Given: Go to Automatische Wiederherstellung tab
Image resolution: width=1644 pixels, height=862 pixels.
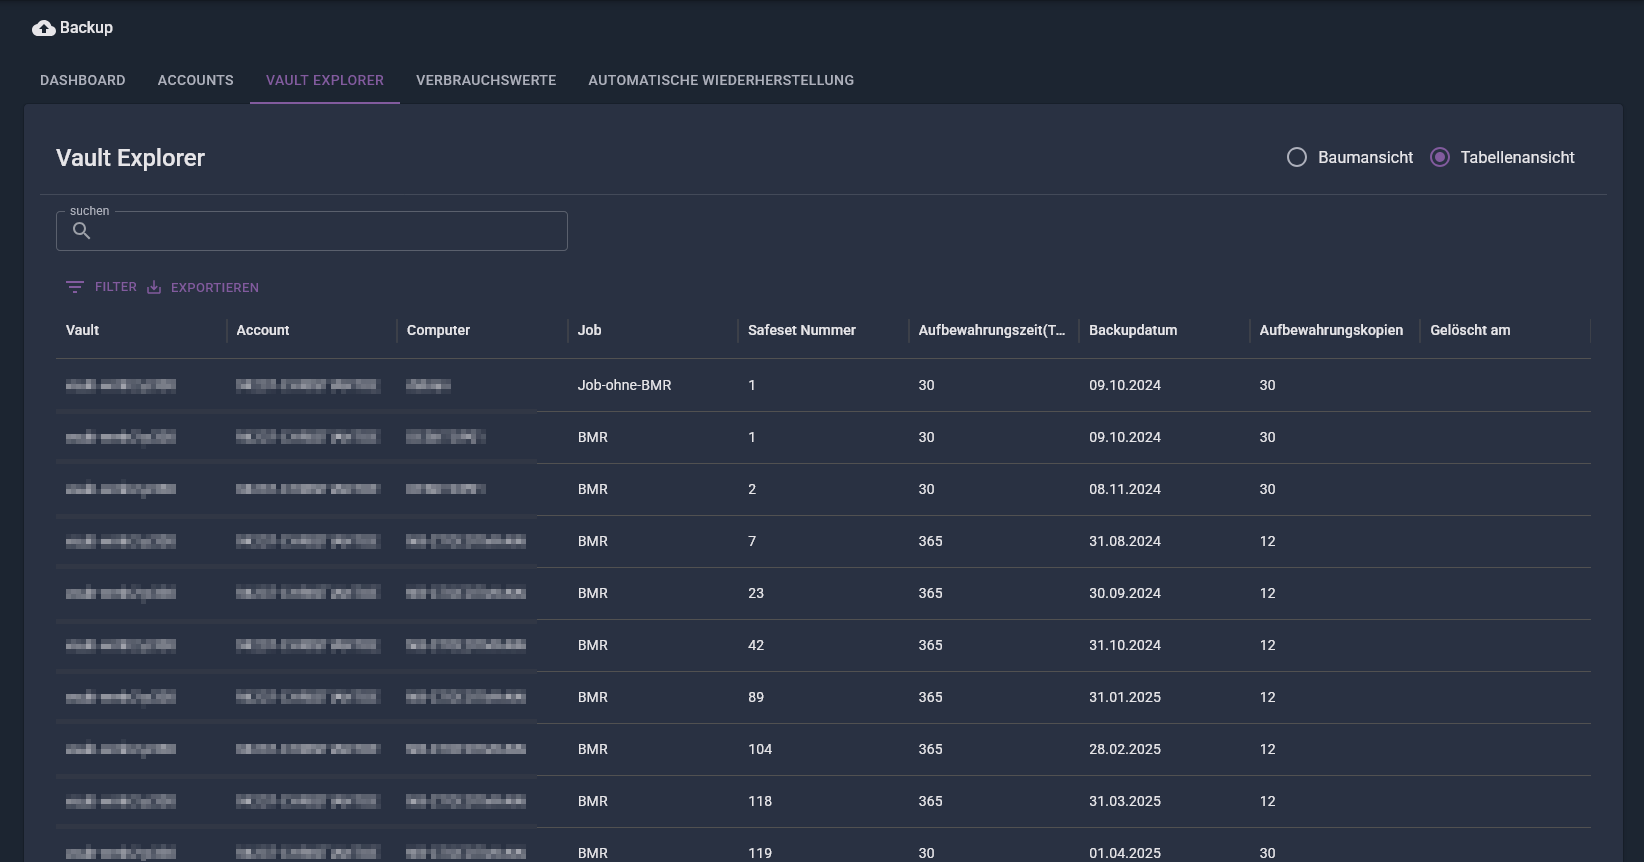Looking at the screenshot, I should pyautogui.click(x=721, y=80).
